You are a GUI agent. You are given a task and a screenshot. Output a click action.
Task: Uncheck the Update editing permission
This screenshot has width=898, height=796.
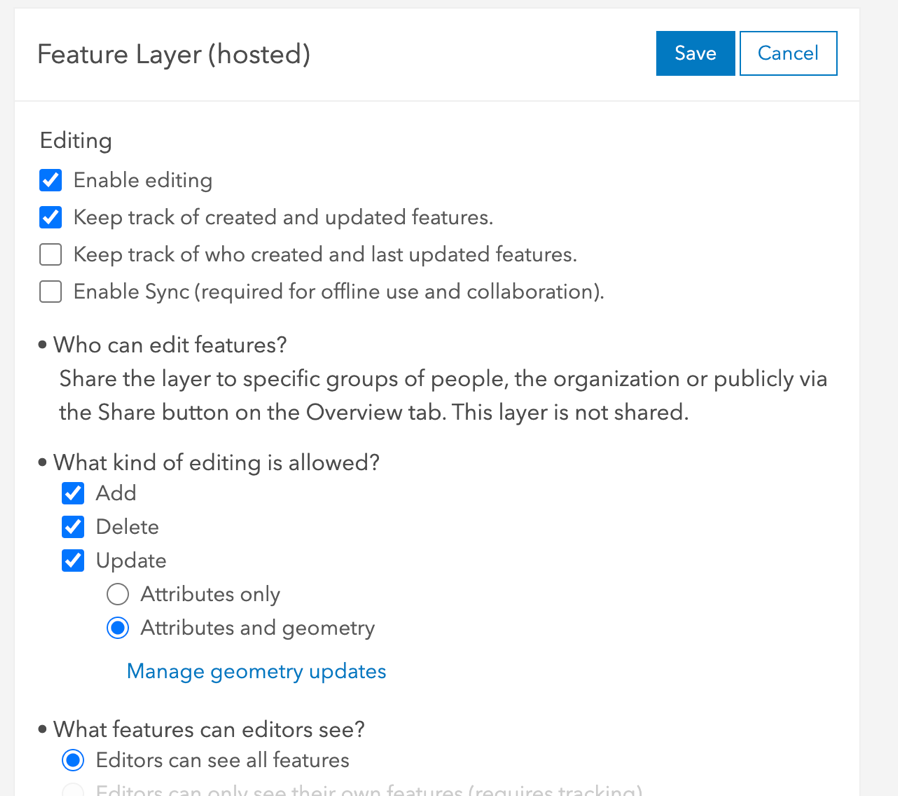pyautogui.click(x=73, y=560)
